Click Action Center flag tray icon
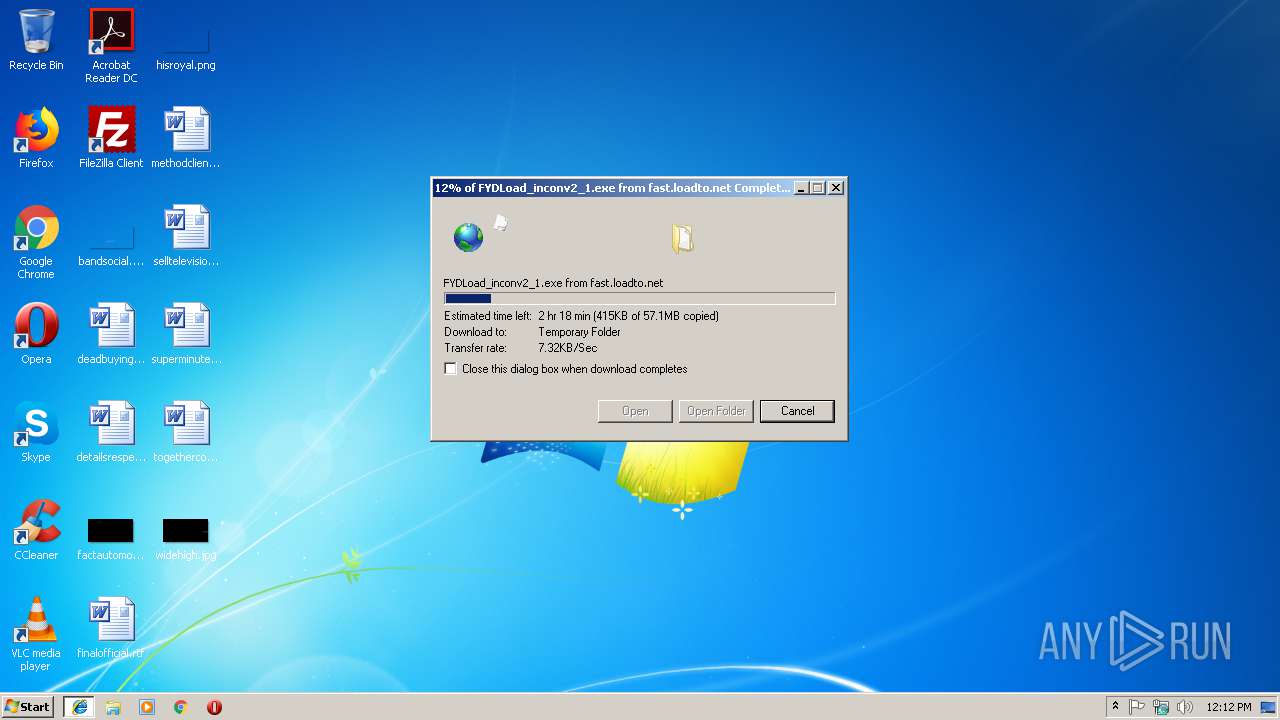The image size is (1280, 720). pos(1137,707)
